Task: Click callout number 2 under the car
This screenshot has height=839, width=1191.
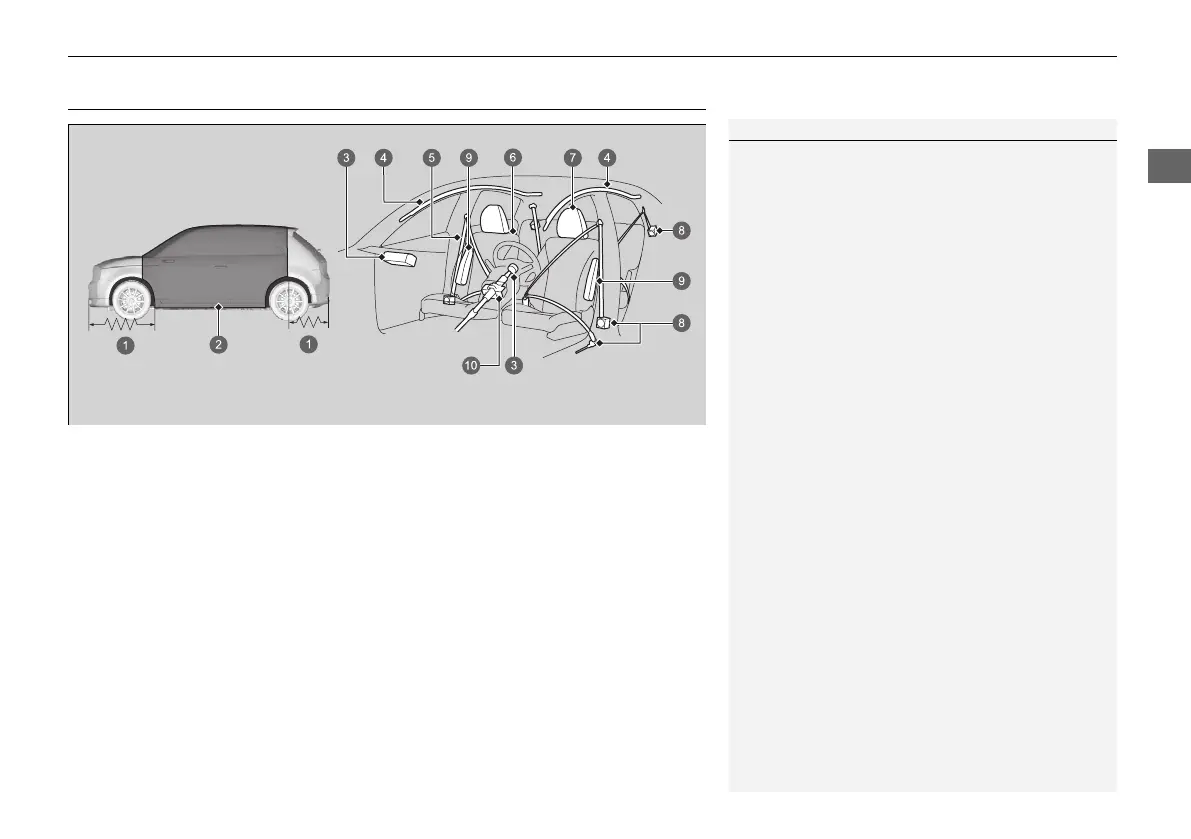Action: tap(218, 345)
